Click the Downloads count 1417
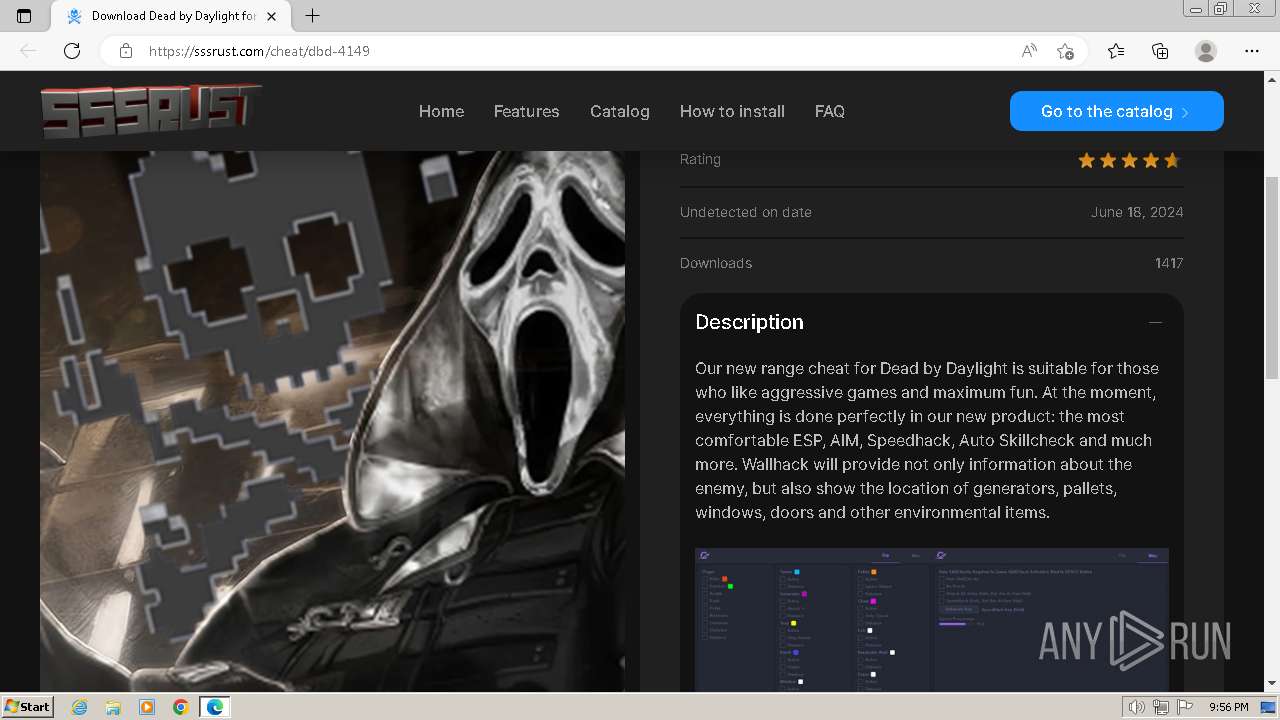 pyautogui.click(x=1169, y=263)
